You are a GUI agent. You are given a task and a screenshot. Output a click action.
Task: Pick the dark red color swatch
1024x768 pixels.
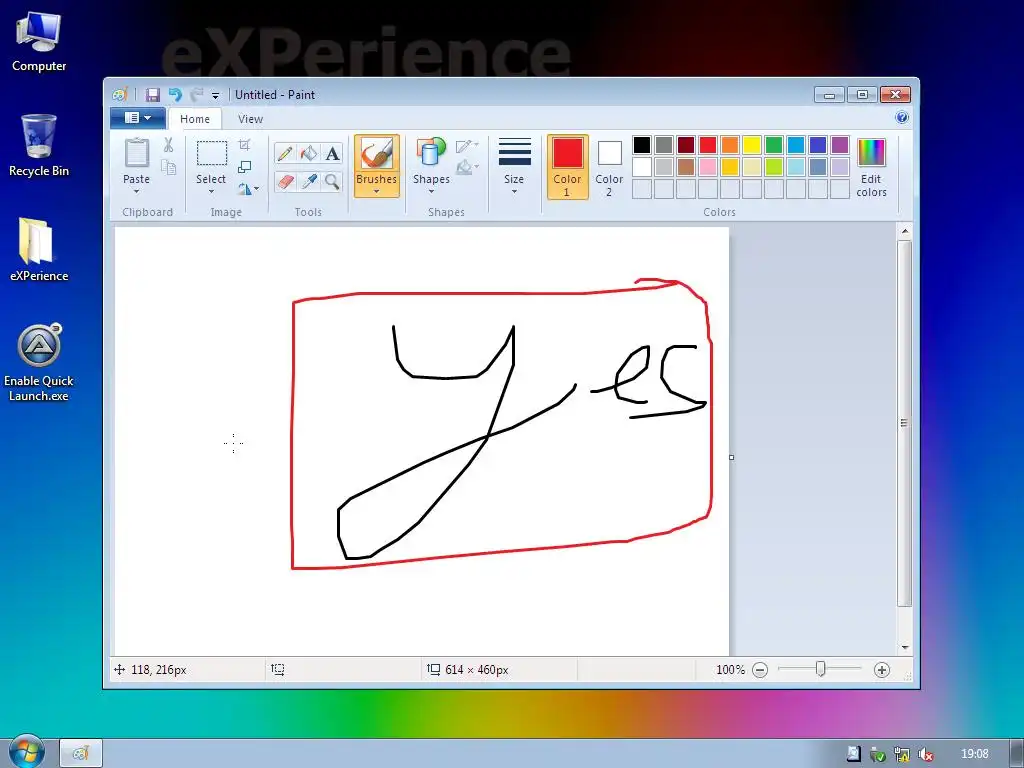tap(686, 145)
